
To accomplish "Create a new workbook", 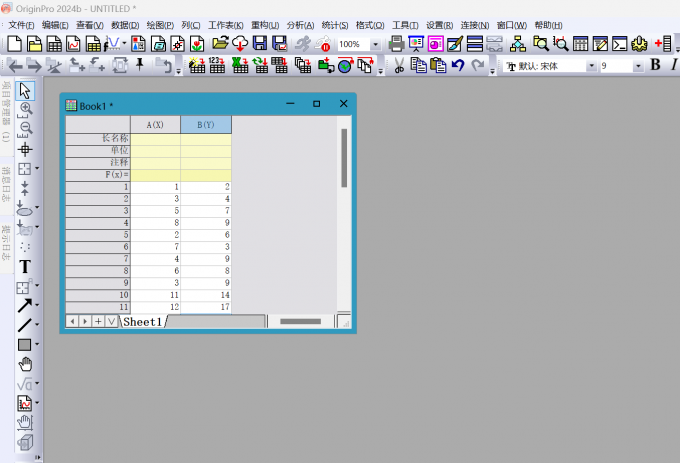I will click(x=54, y=44).
